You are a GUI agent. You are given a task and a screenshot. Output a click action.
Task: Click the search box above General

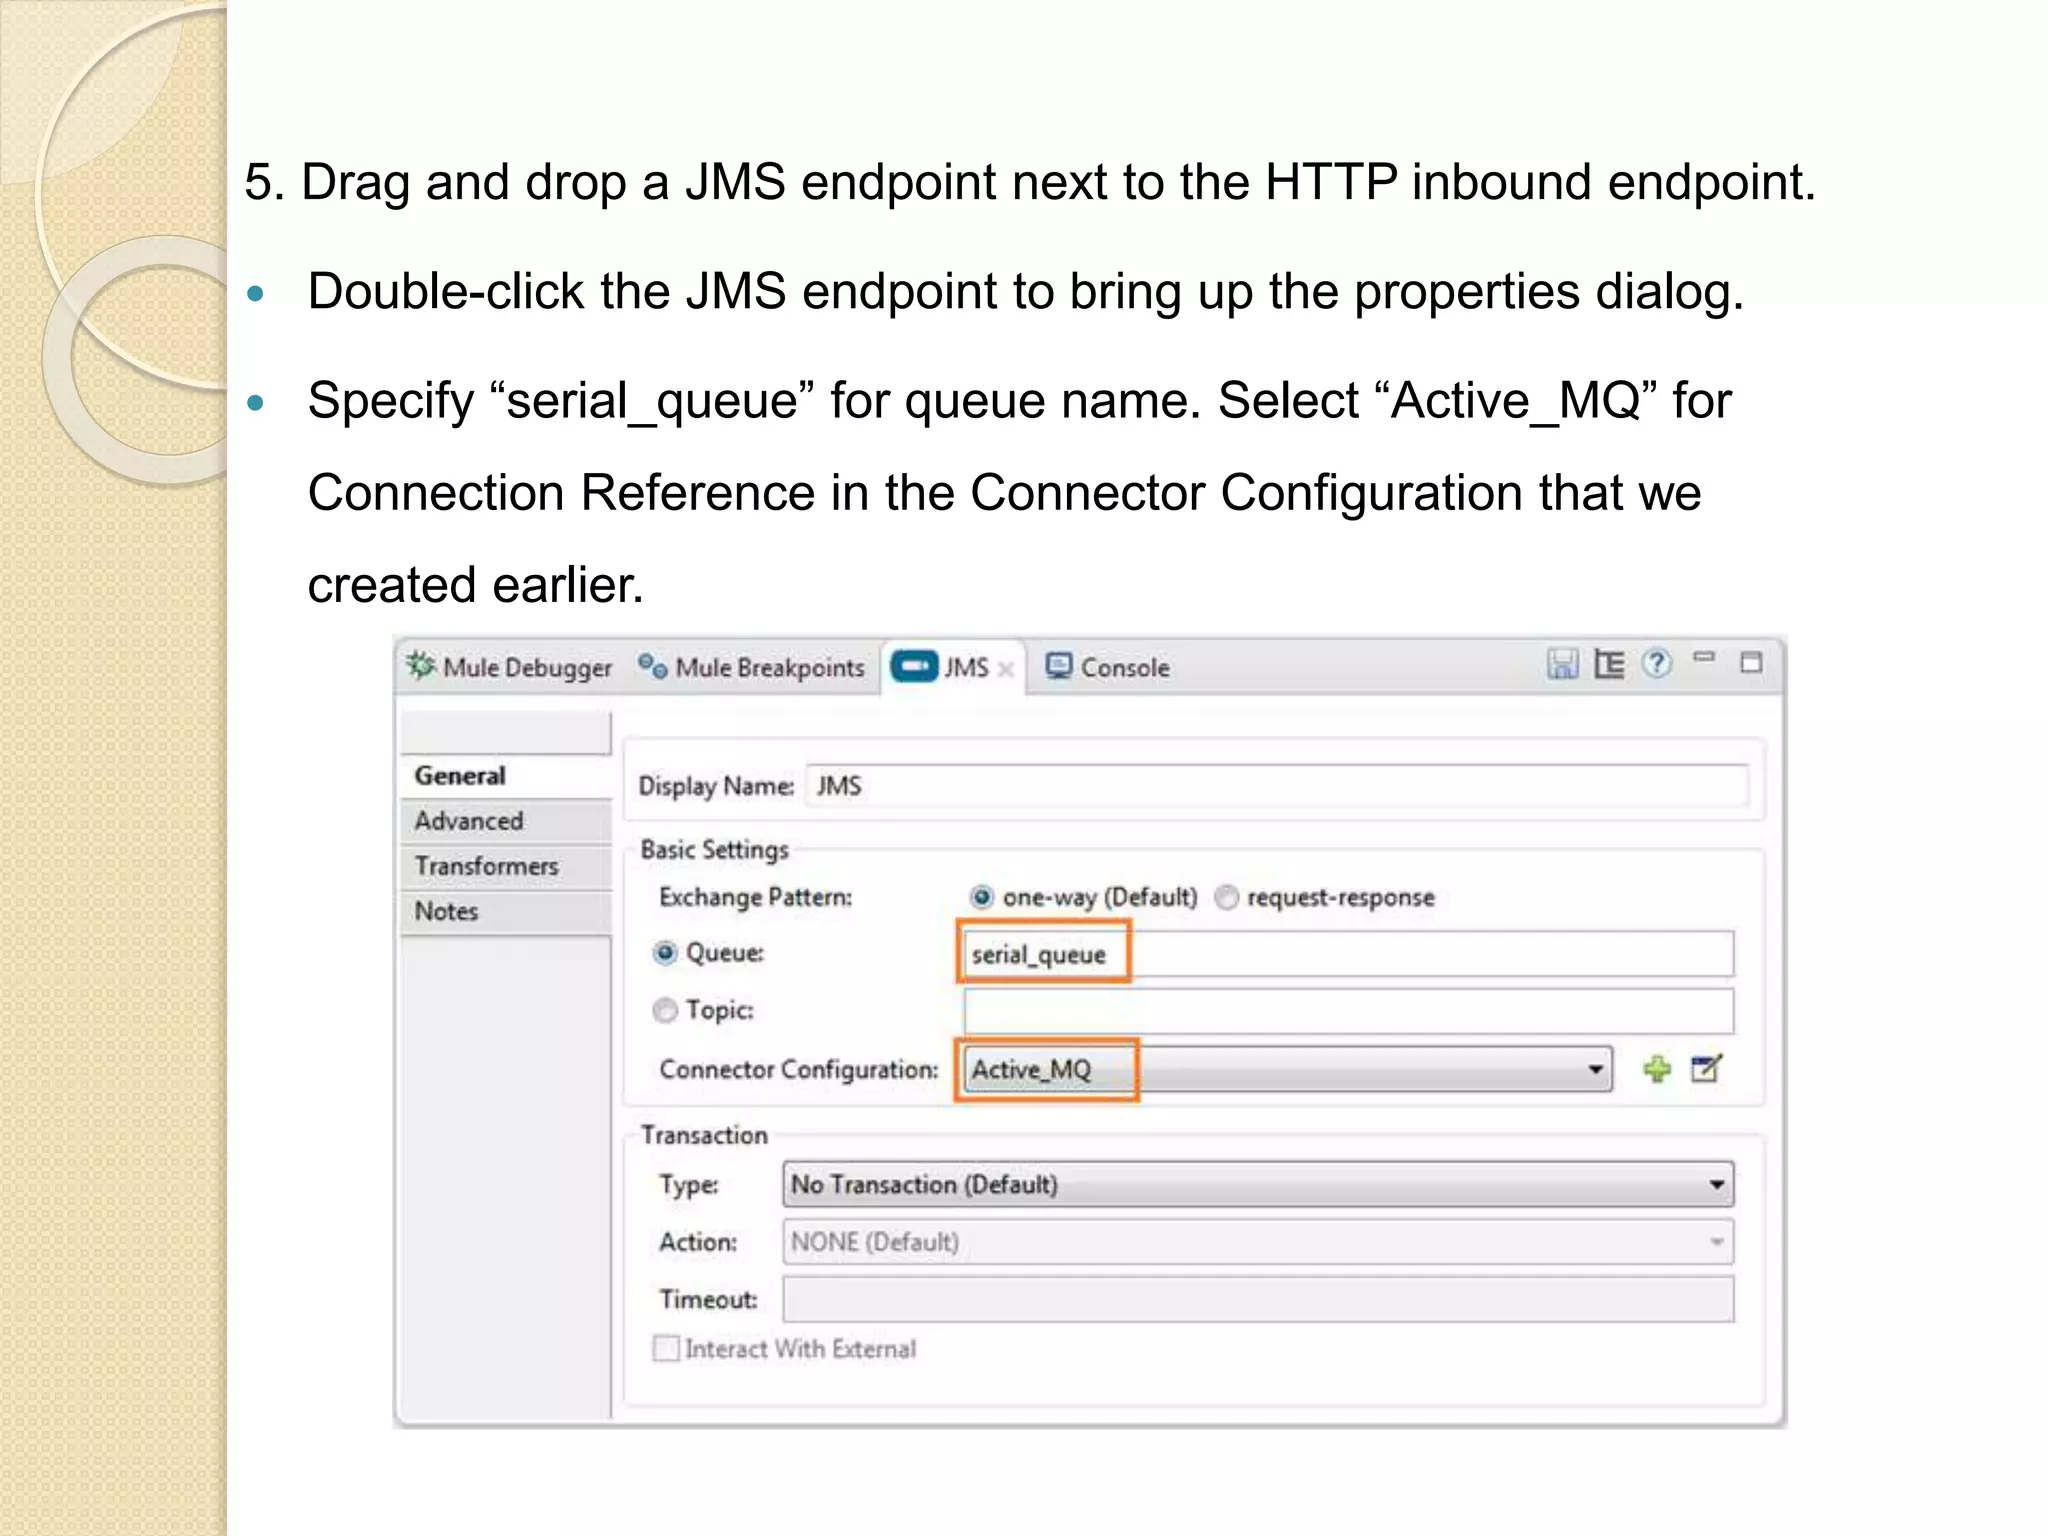tap(505, 732)
